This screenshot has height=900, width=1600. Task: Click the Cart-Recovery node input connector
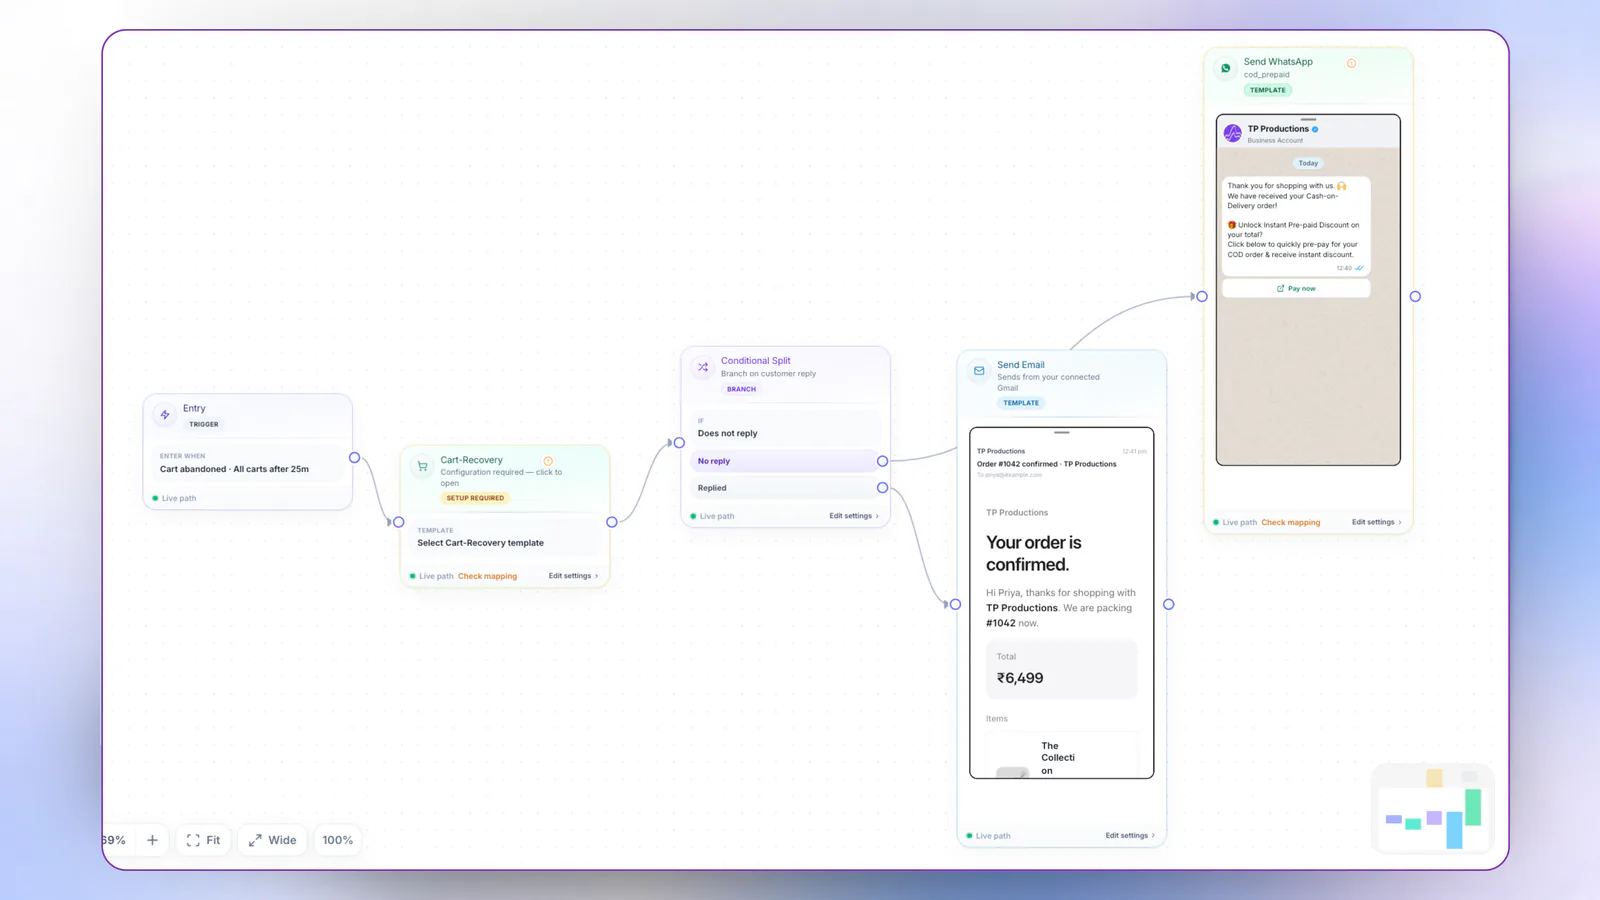[x=399, y=522]
